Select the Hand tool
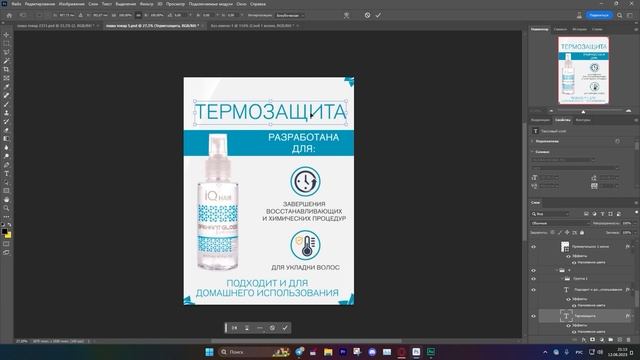Image resolution: width=640 pixels, height=360 pixels. 6,200
